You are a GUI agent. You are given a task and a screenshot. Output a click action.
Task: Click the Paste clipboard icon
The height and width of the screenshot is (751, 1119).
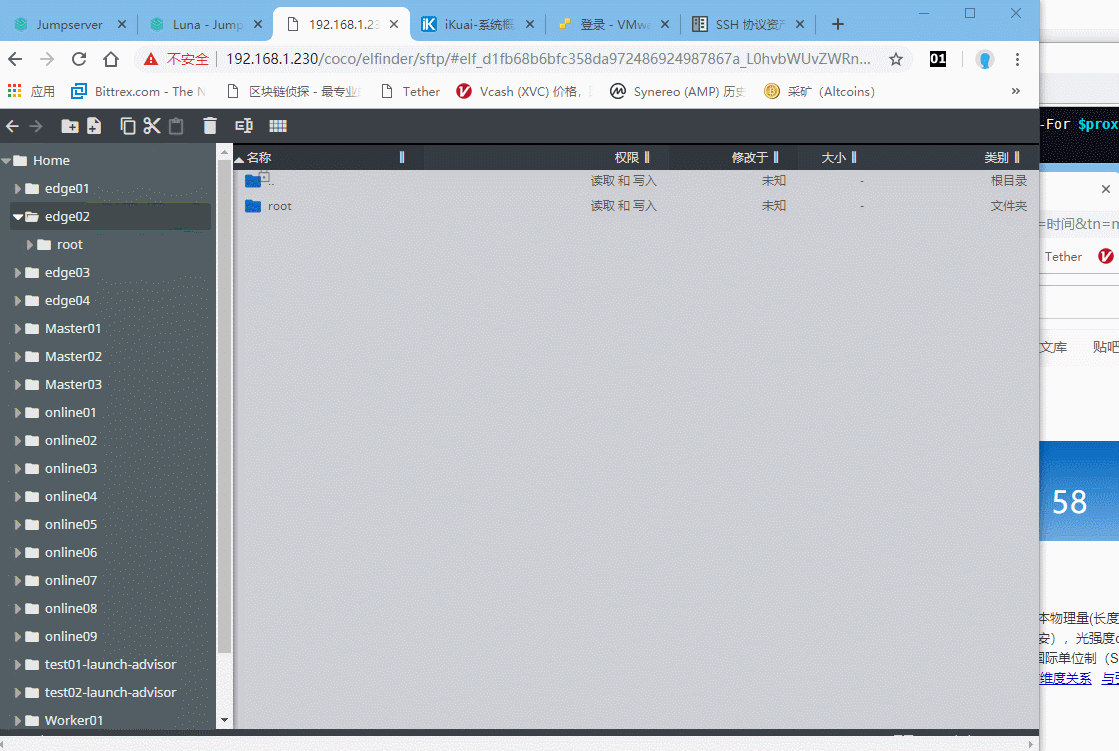pyautogui.click(x=176, y=126)
